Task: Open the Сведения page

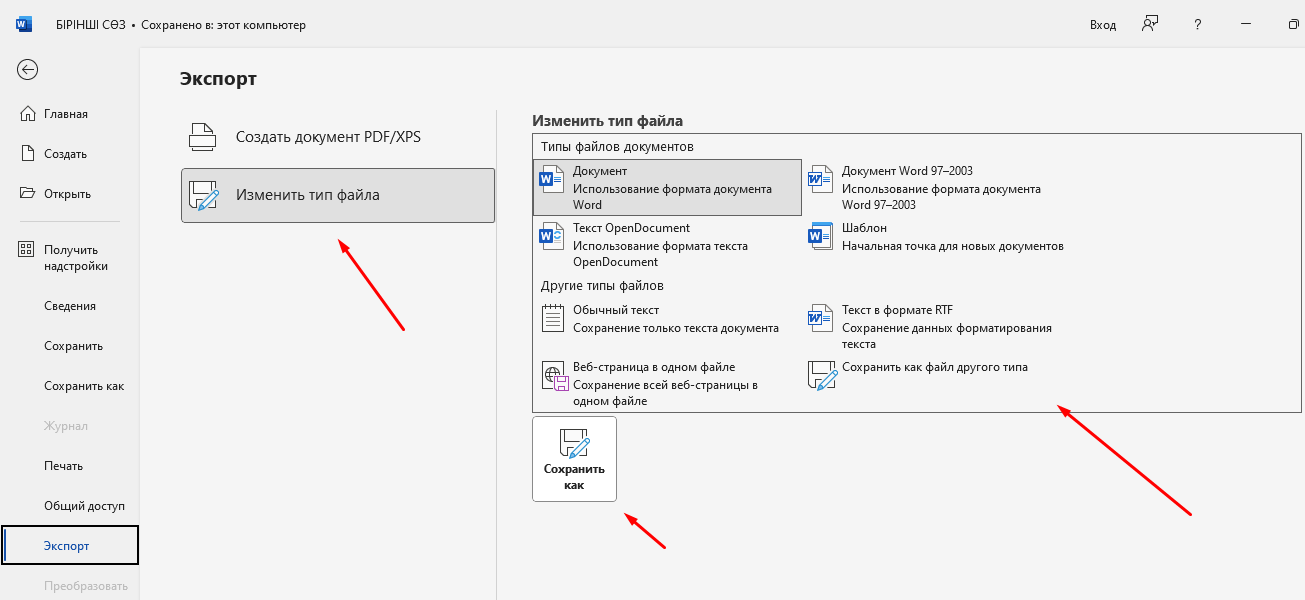Action: tap(70, 306)
